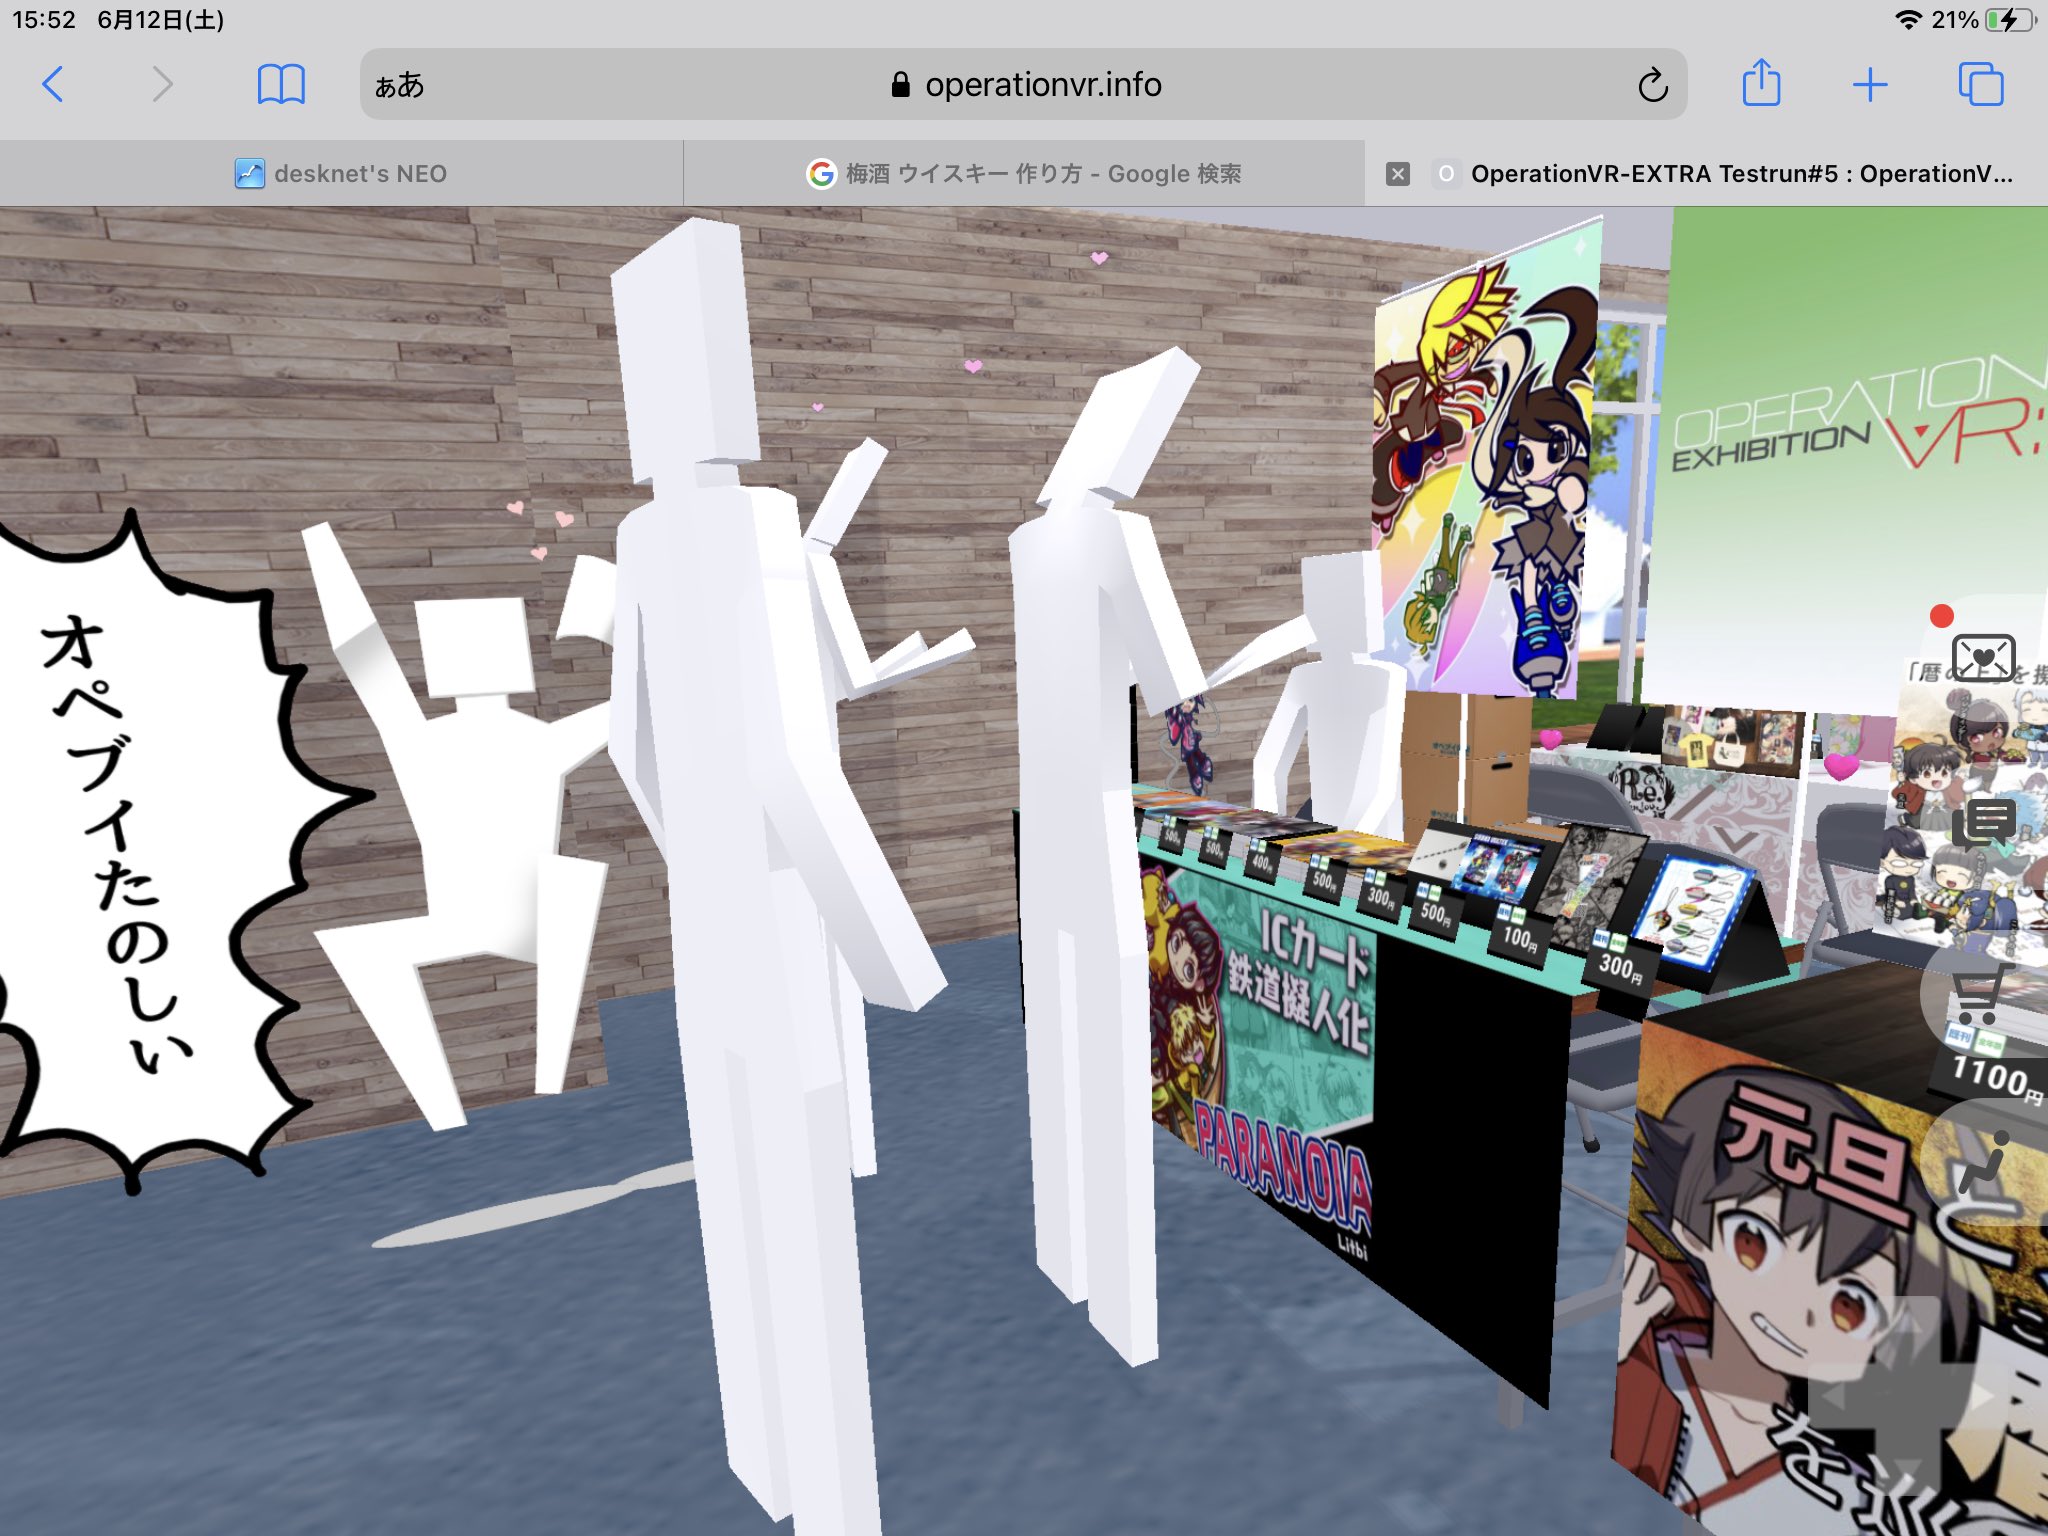Open the chat speech bubbles icon
This screenshot has height=1536, width=2048.
click(1983, 823)
